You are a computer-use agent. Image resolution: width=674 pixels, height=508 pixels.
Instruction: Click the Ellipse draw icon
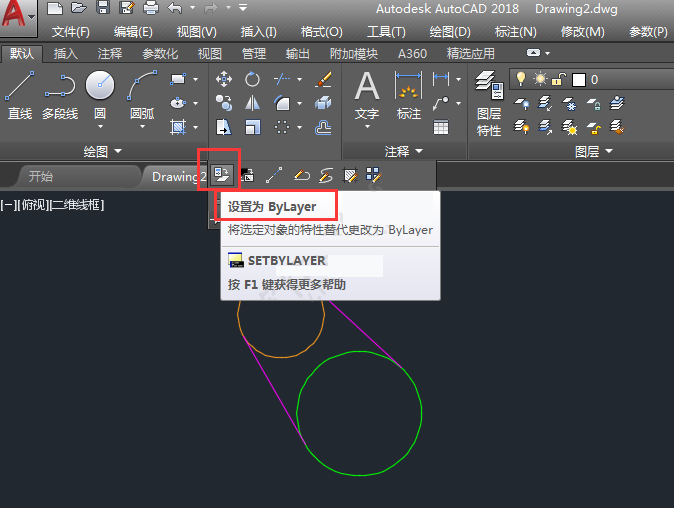(x=178, y=103)
